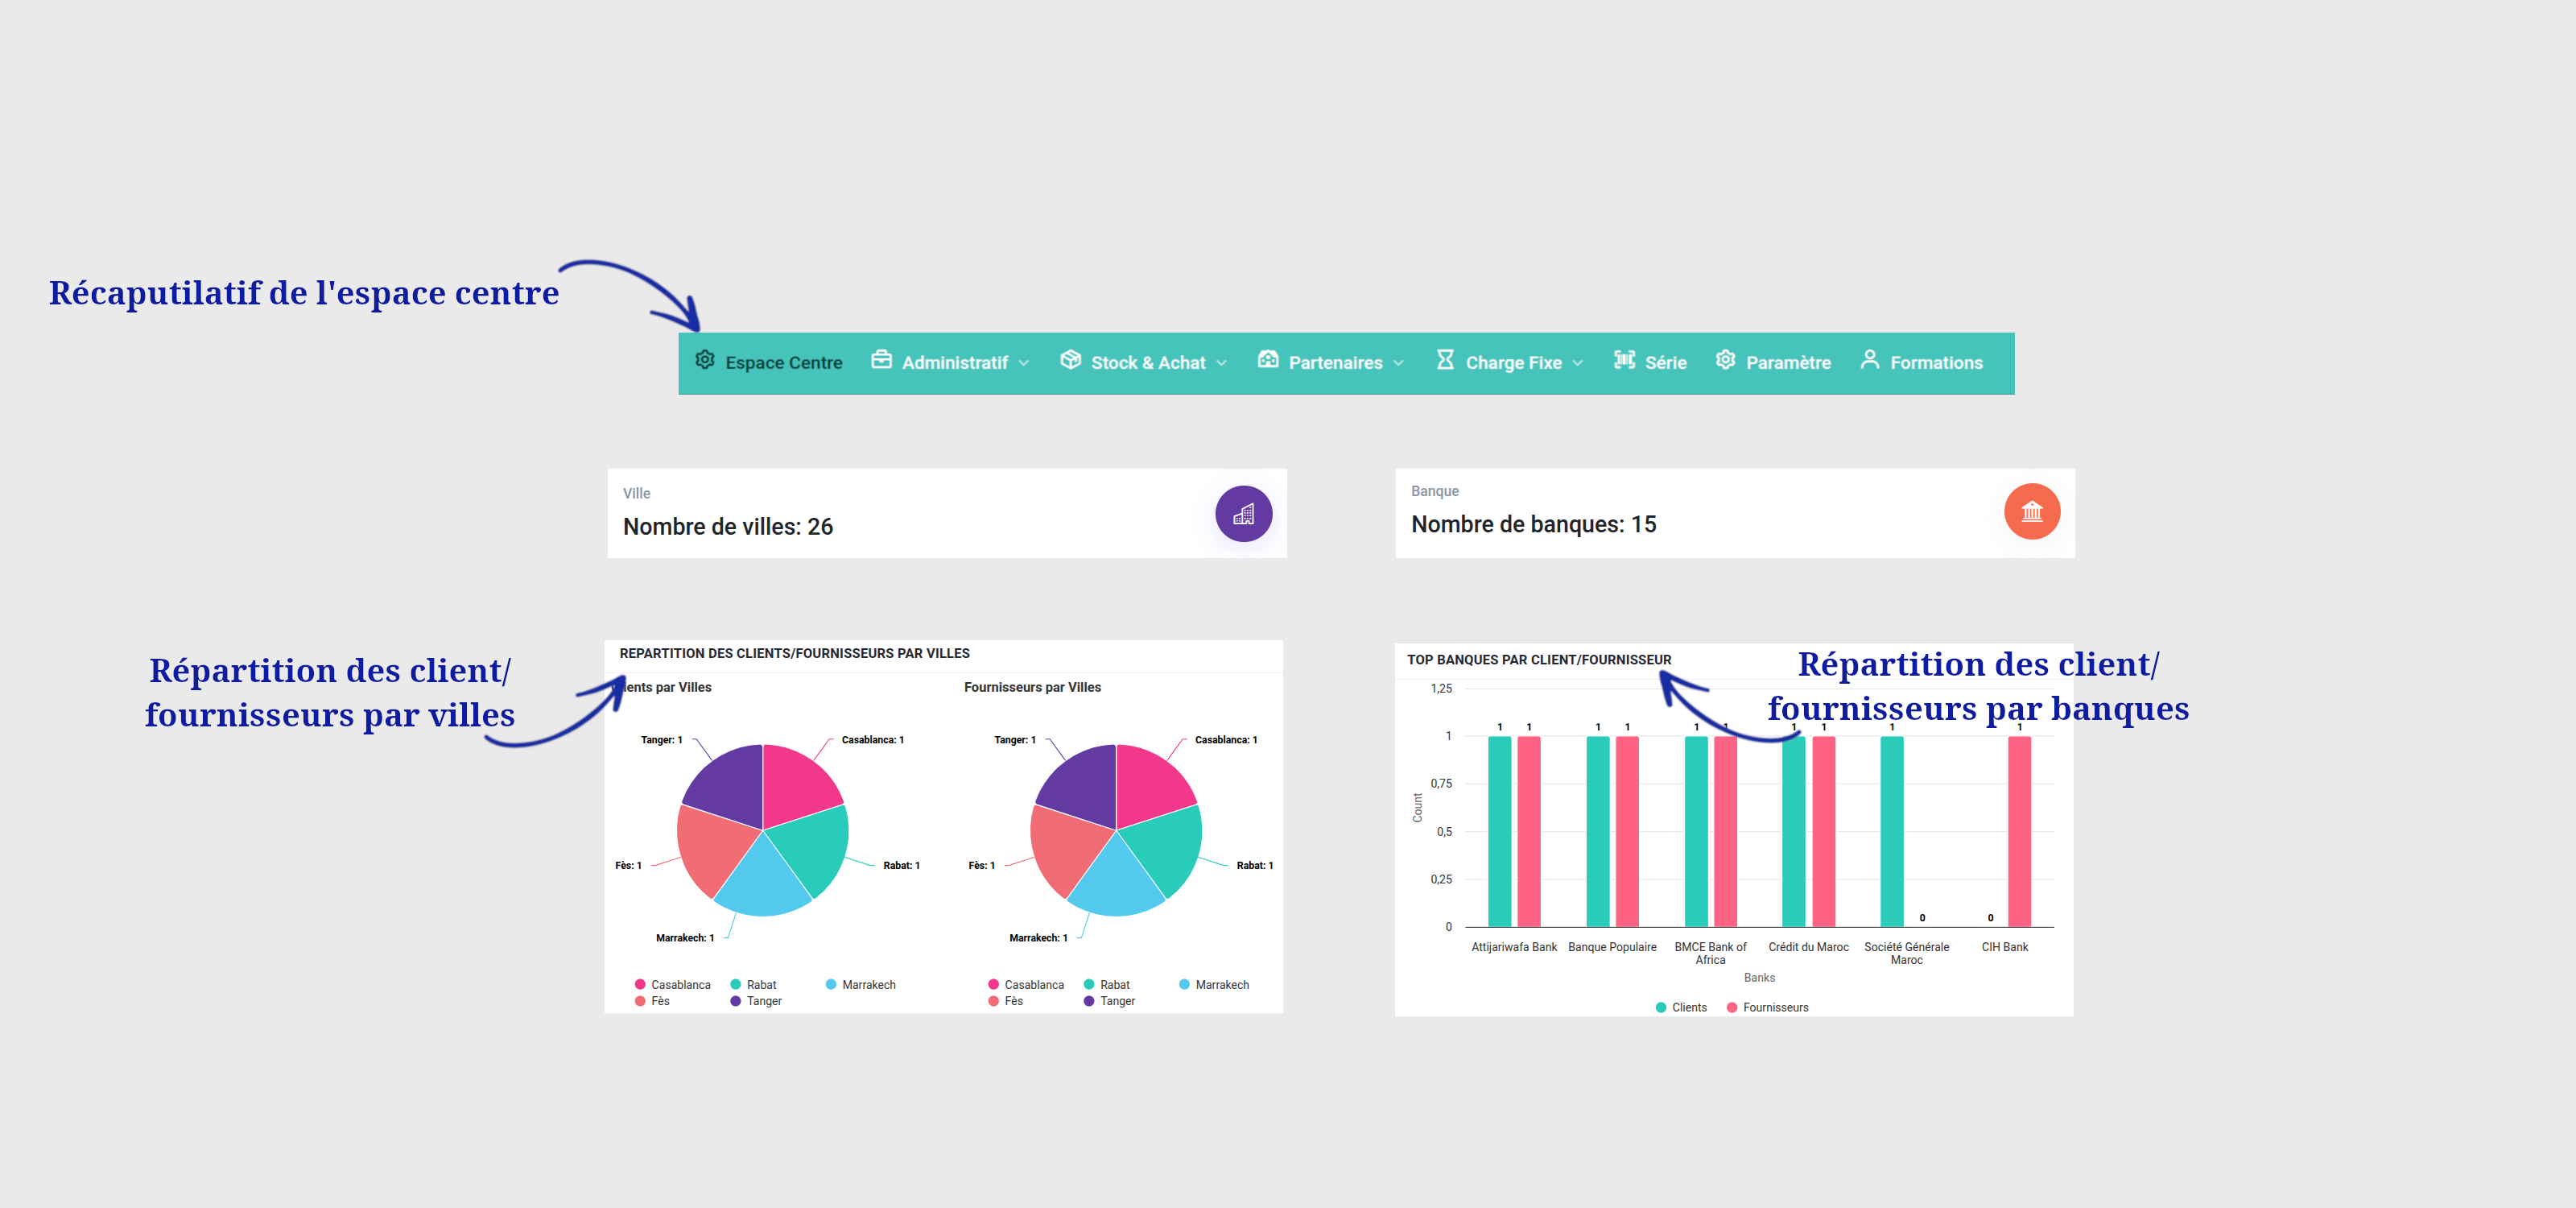Expand the Administratif dropdown chevron
Image resolution: width=2576 pixels, height=1208 pixels.
point(1024,363)
